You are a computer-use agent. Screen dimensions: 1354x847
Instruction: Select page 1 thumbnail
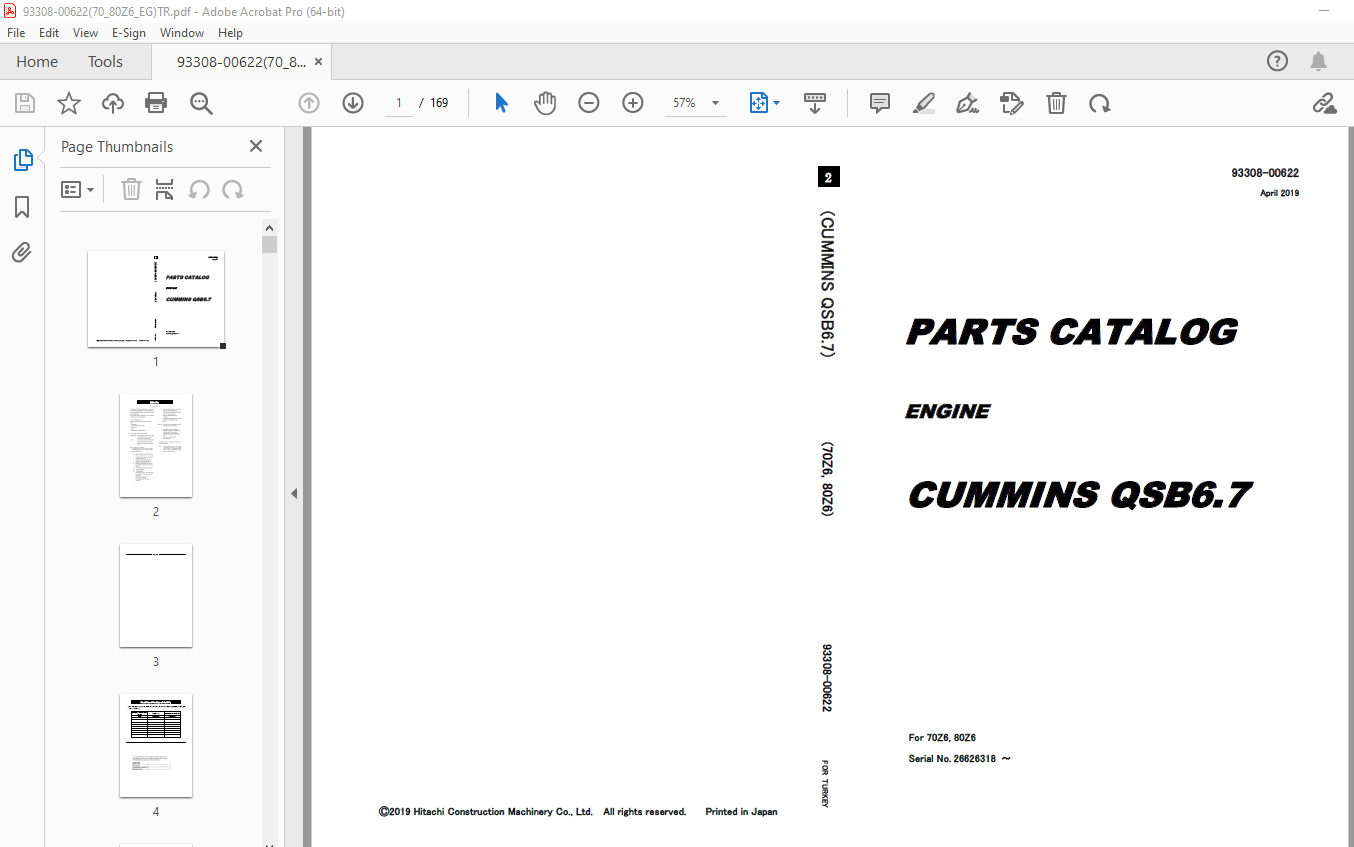[x=156, y=300]
